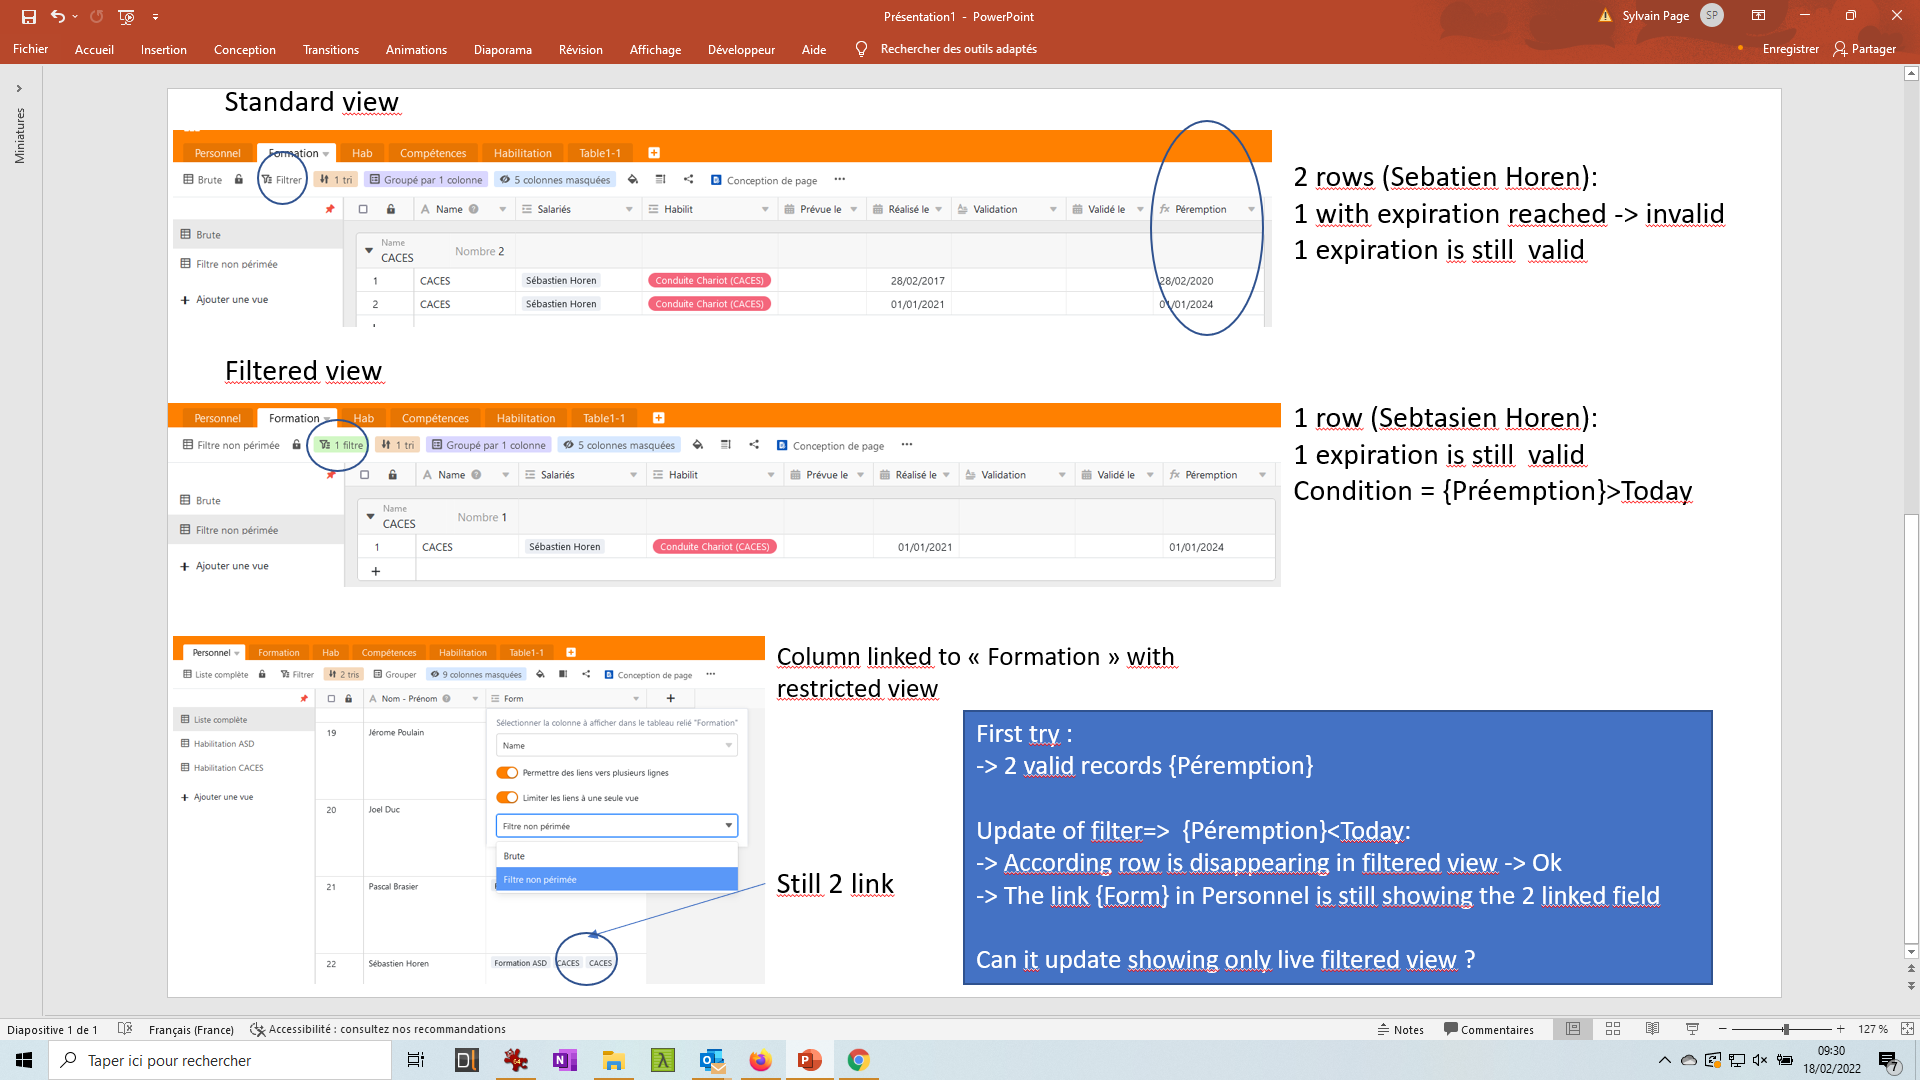The width and height of the screenshot is (1920, 1080).
Task: Click the taskbar search box
Action: coord(220,1060)
